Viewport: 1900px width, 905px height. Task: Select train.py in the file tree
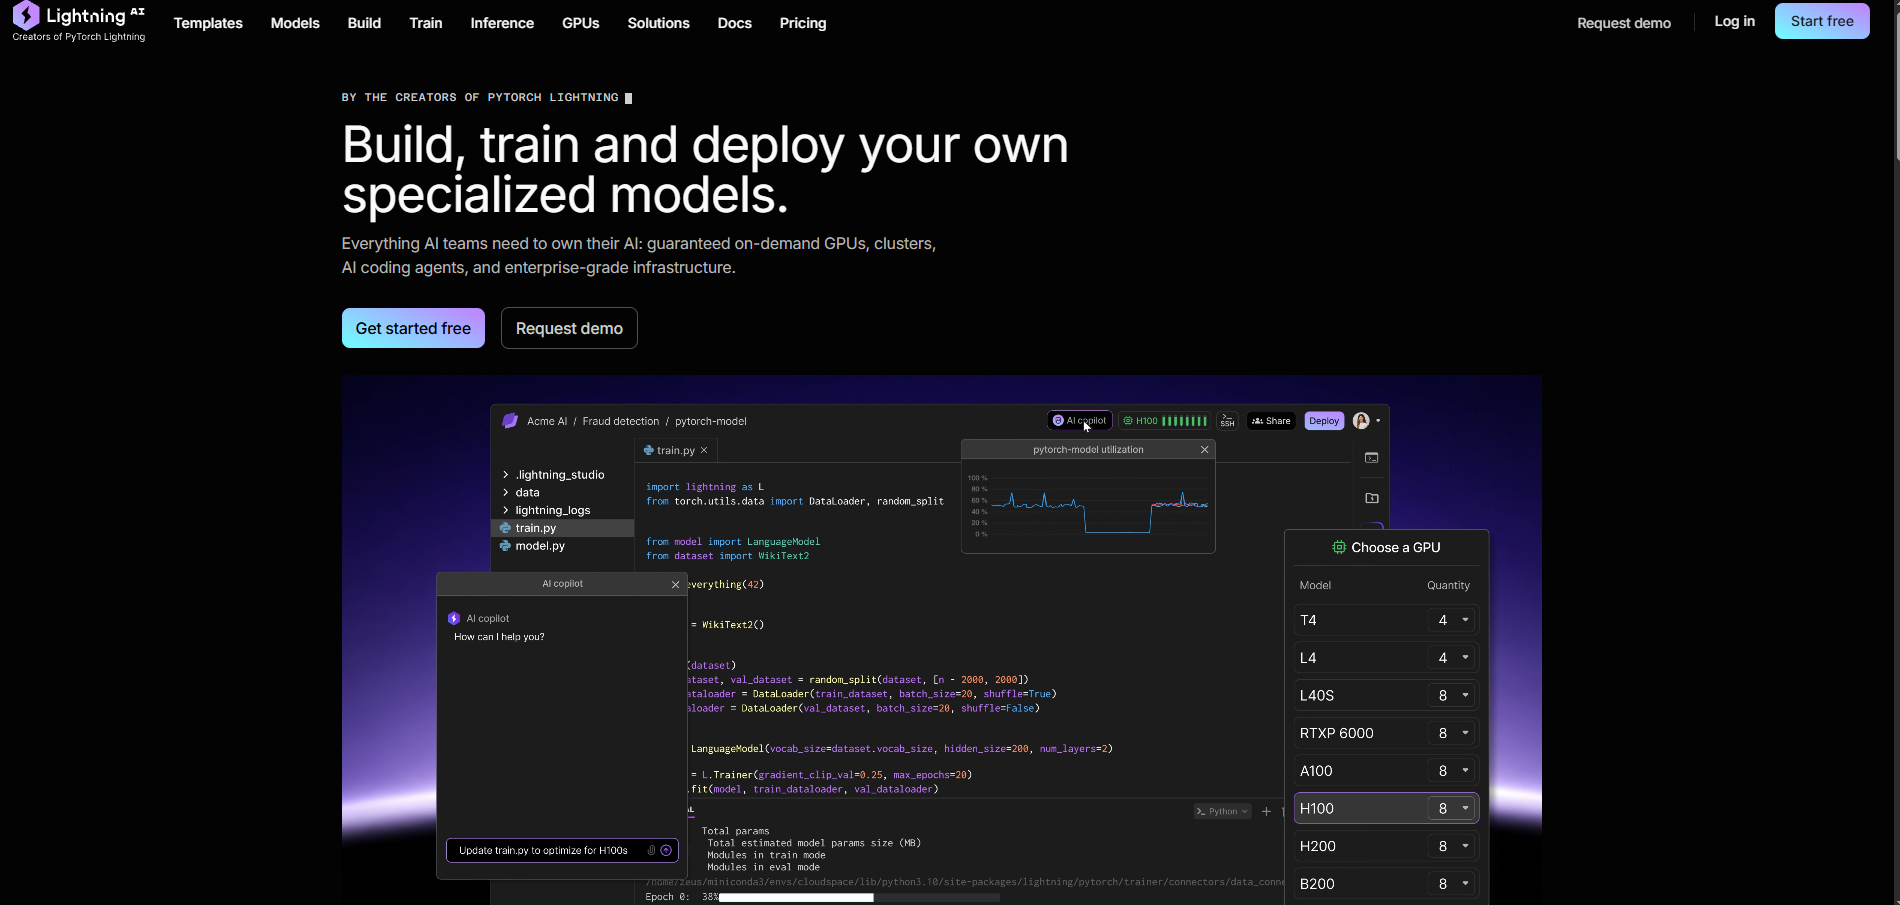(x=562, y=528)
